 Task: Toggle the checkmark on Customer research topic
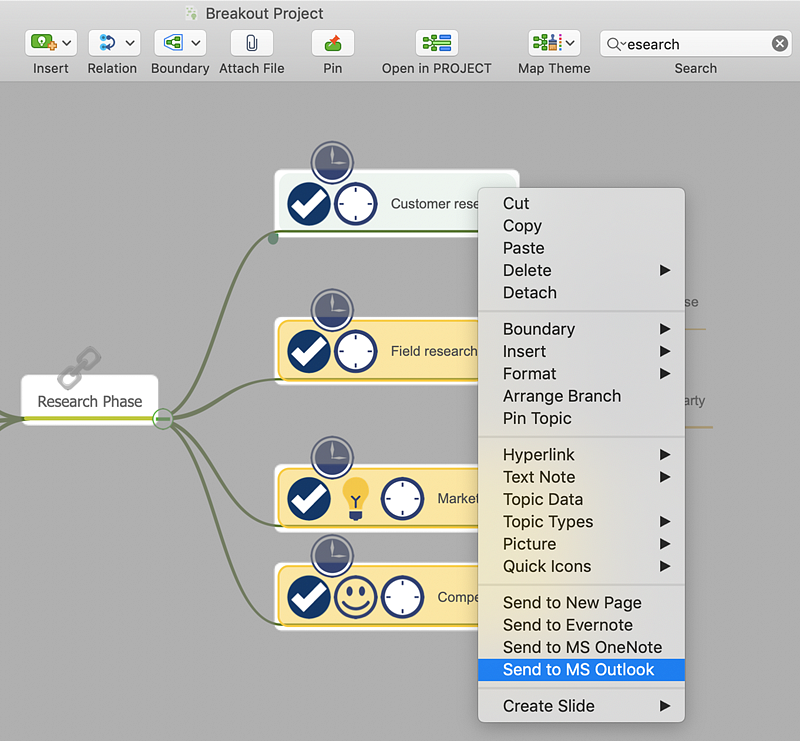(309, 204)
